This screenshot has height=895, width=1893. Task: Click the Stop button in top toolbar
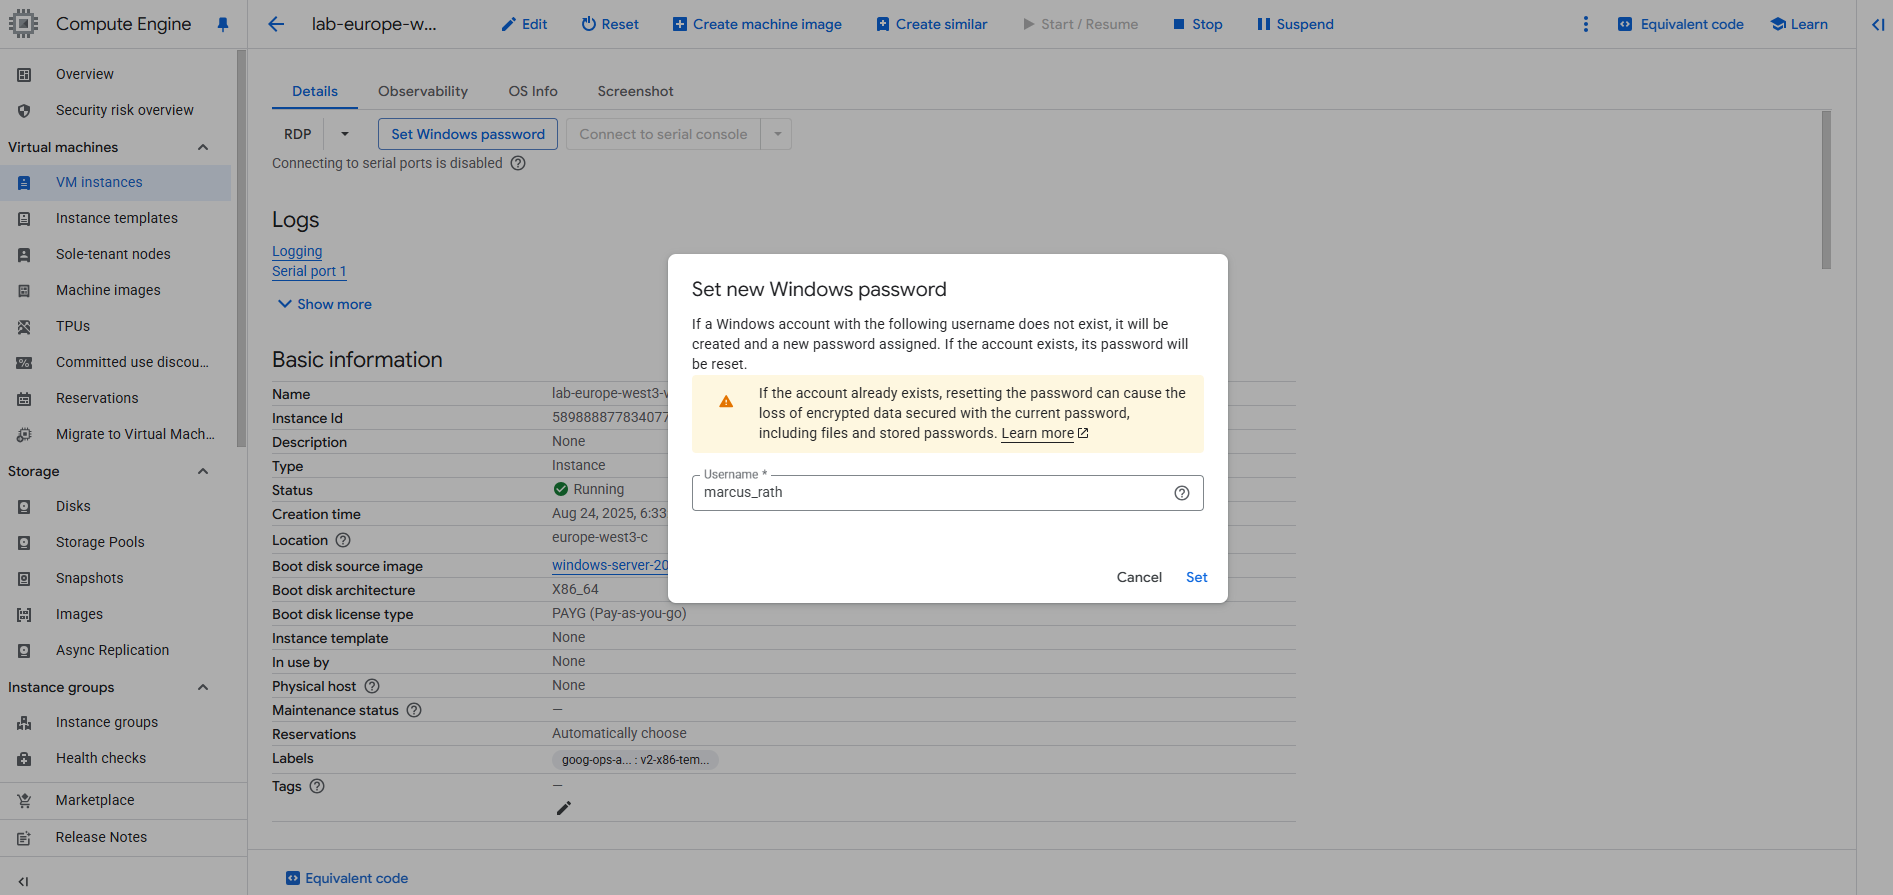tap(1197, 24)
